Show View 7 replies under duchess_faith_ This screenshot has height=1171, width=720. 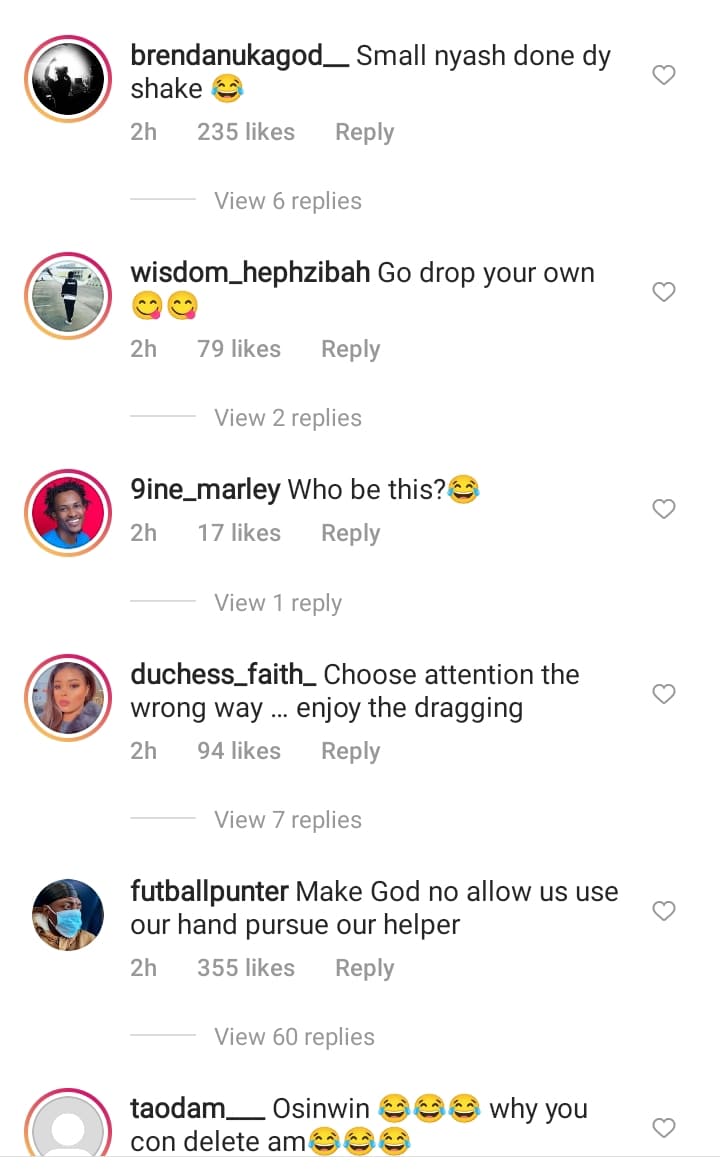pos(288,820)
